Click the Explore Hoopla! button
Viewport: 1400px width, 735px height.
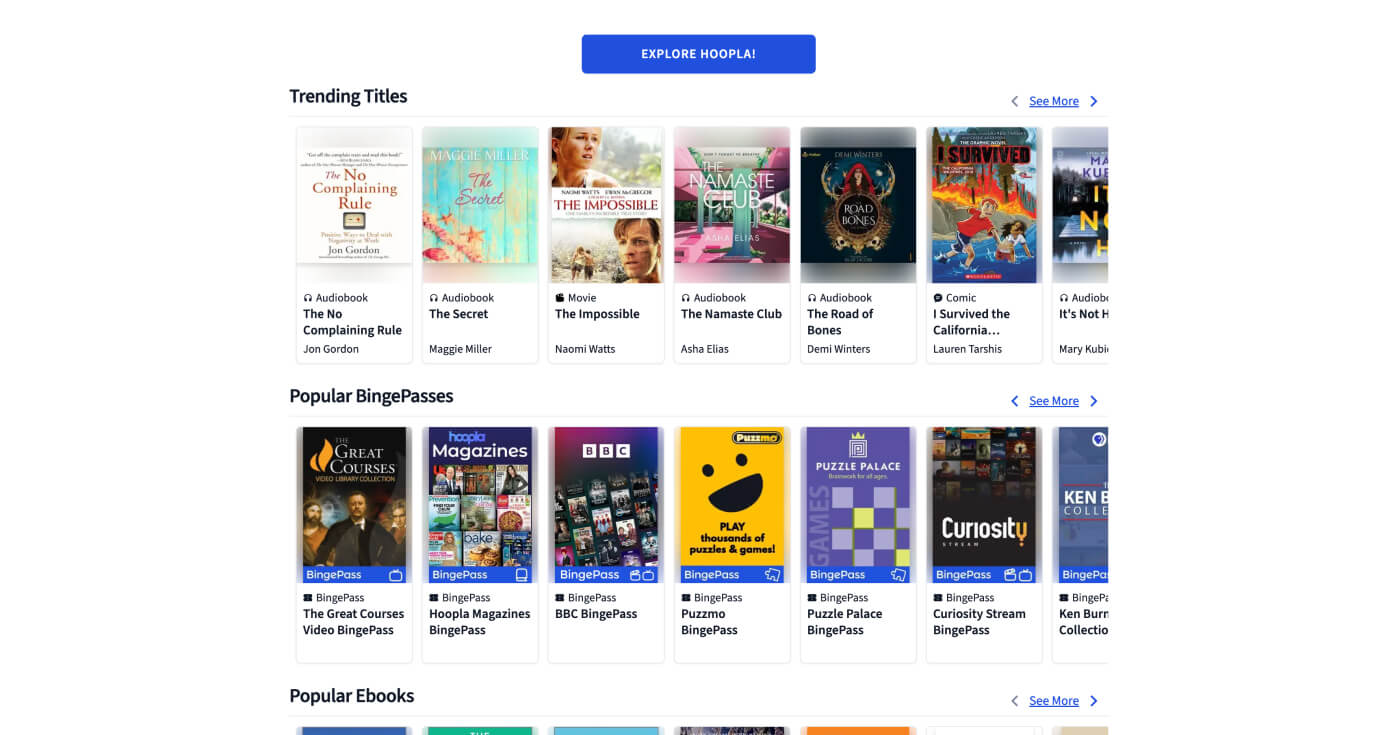[x=698, y=54]
